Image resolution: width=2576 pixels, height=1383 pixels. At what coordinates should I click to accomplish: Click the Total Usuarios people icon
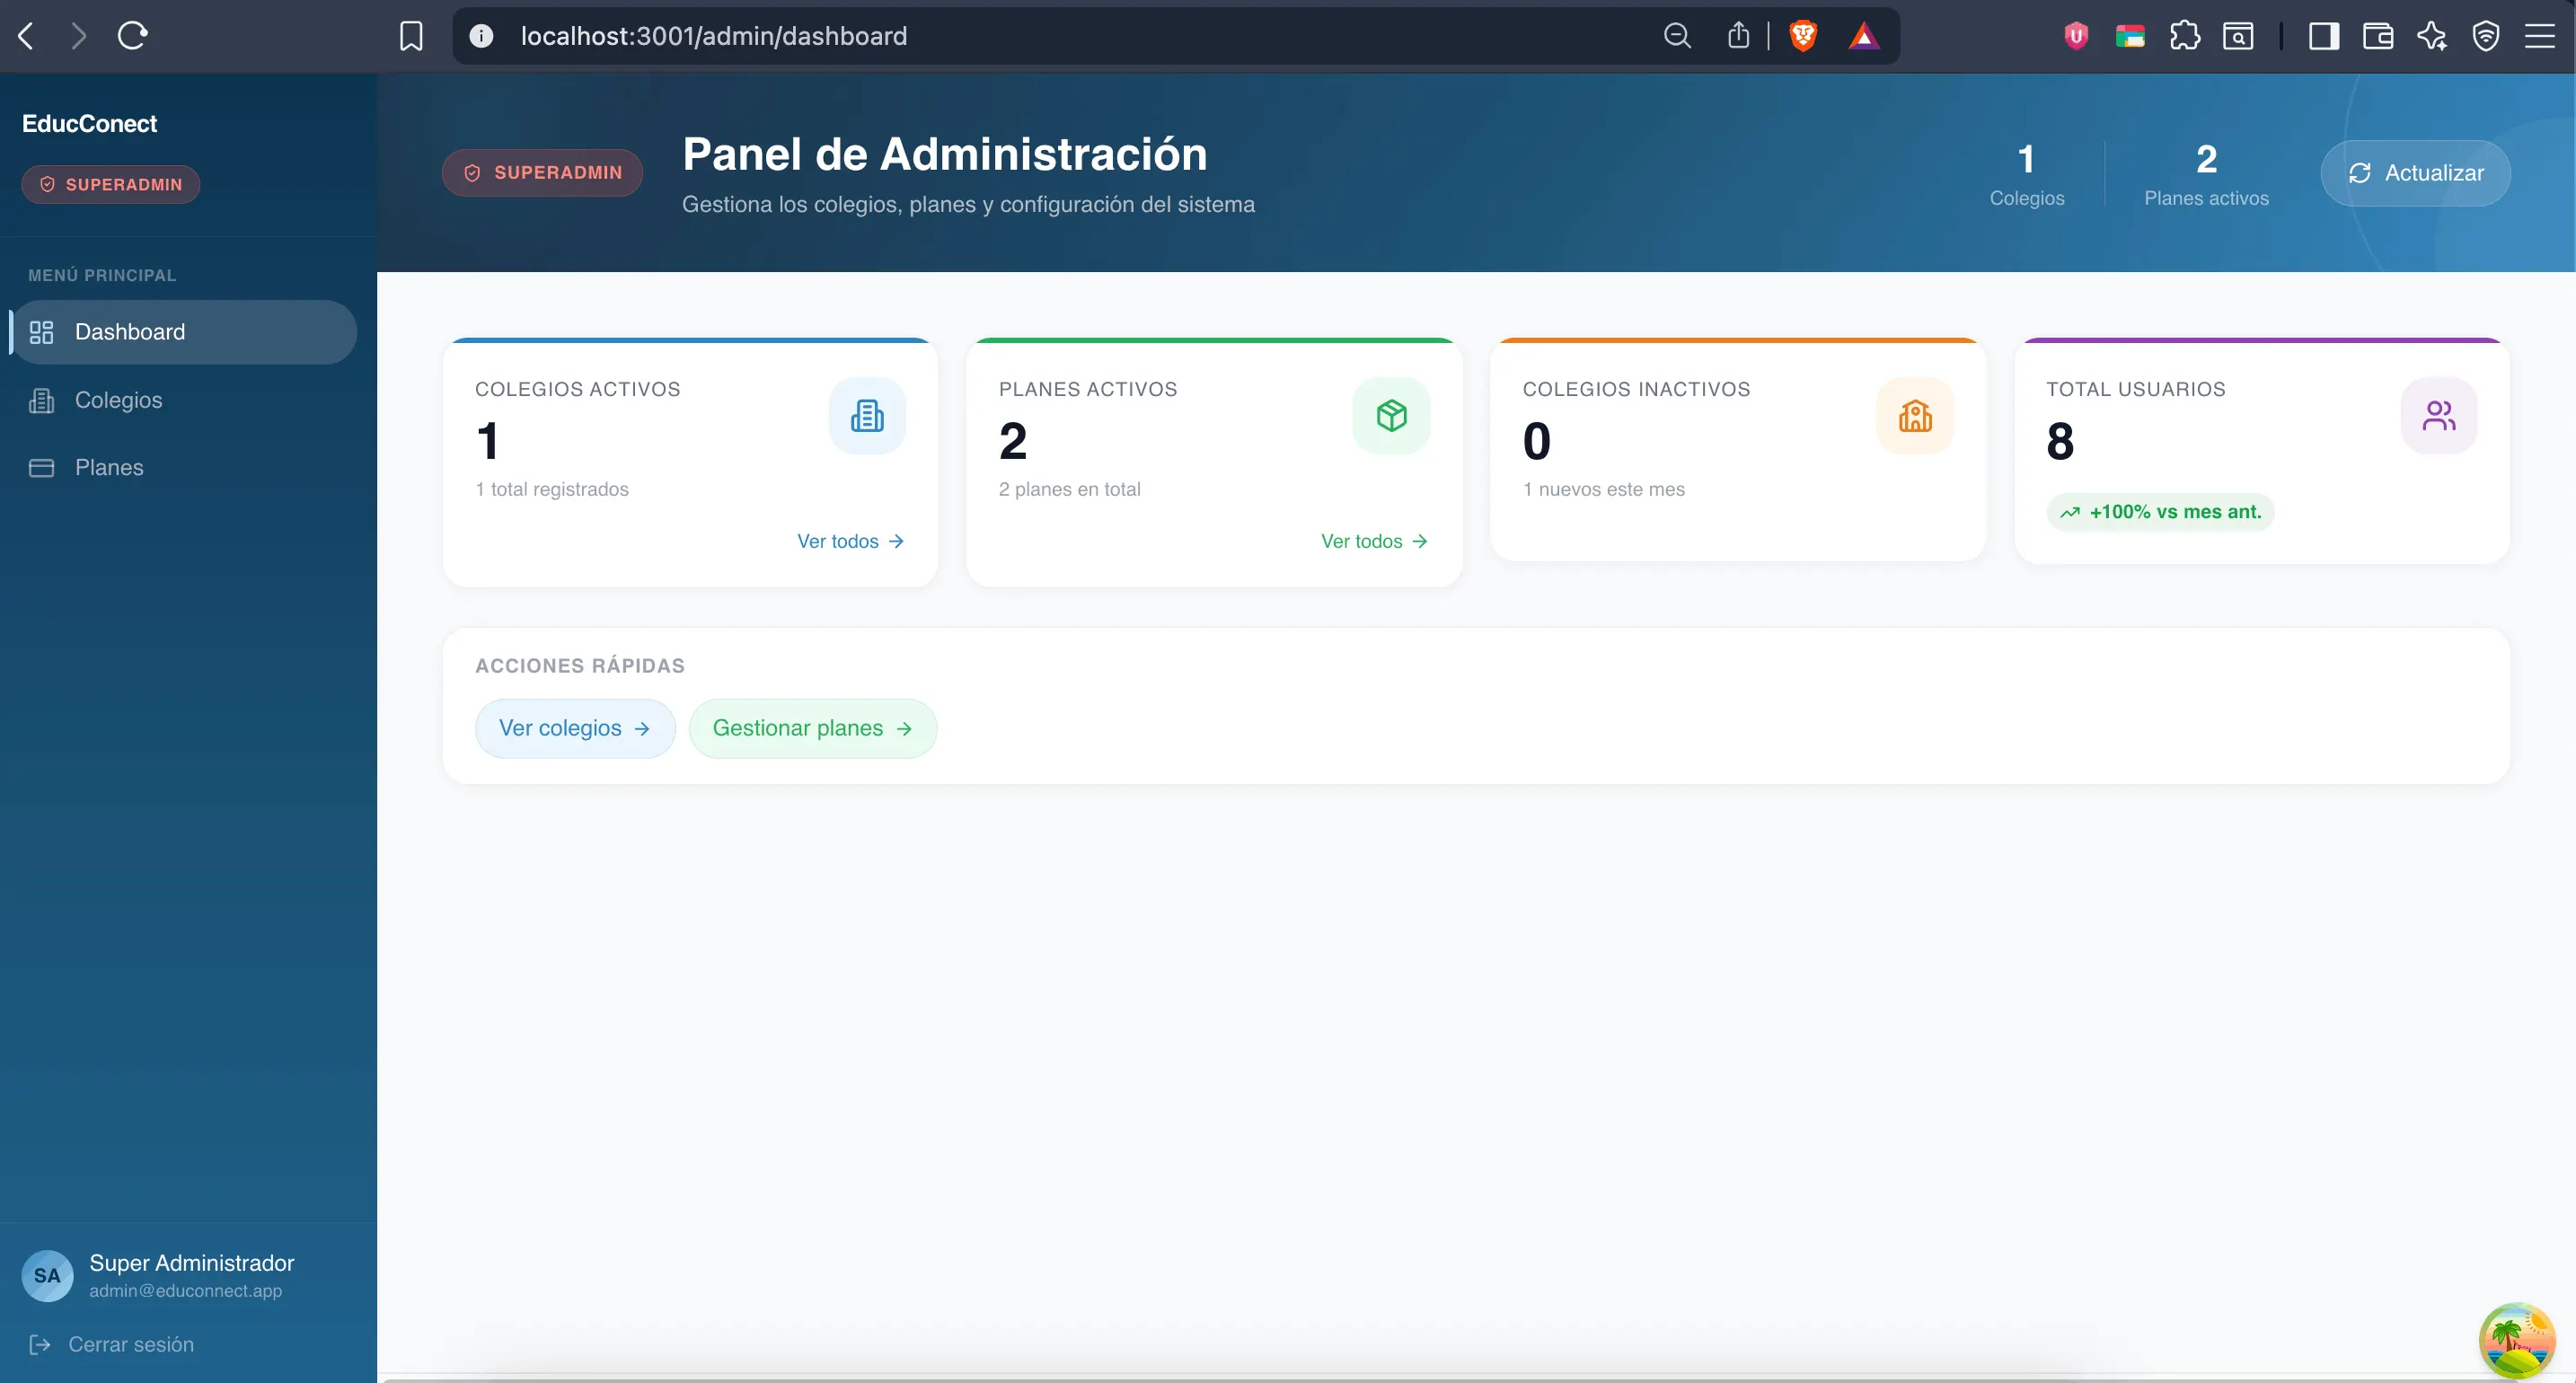click(2438, 415)
